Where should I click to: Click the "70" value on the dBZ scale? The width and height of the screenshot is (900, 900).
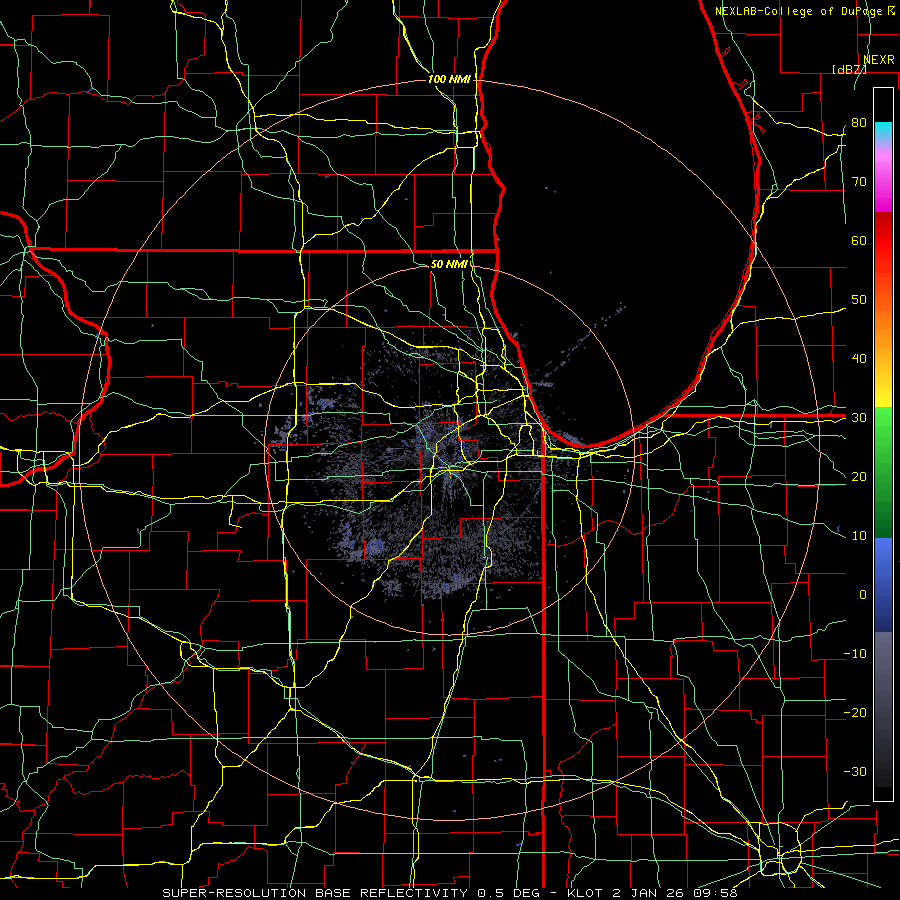click(859, 181)
